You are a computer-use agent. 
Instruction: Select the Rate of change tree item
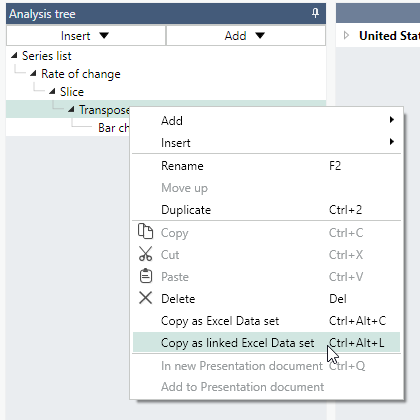click(81, 74)
